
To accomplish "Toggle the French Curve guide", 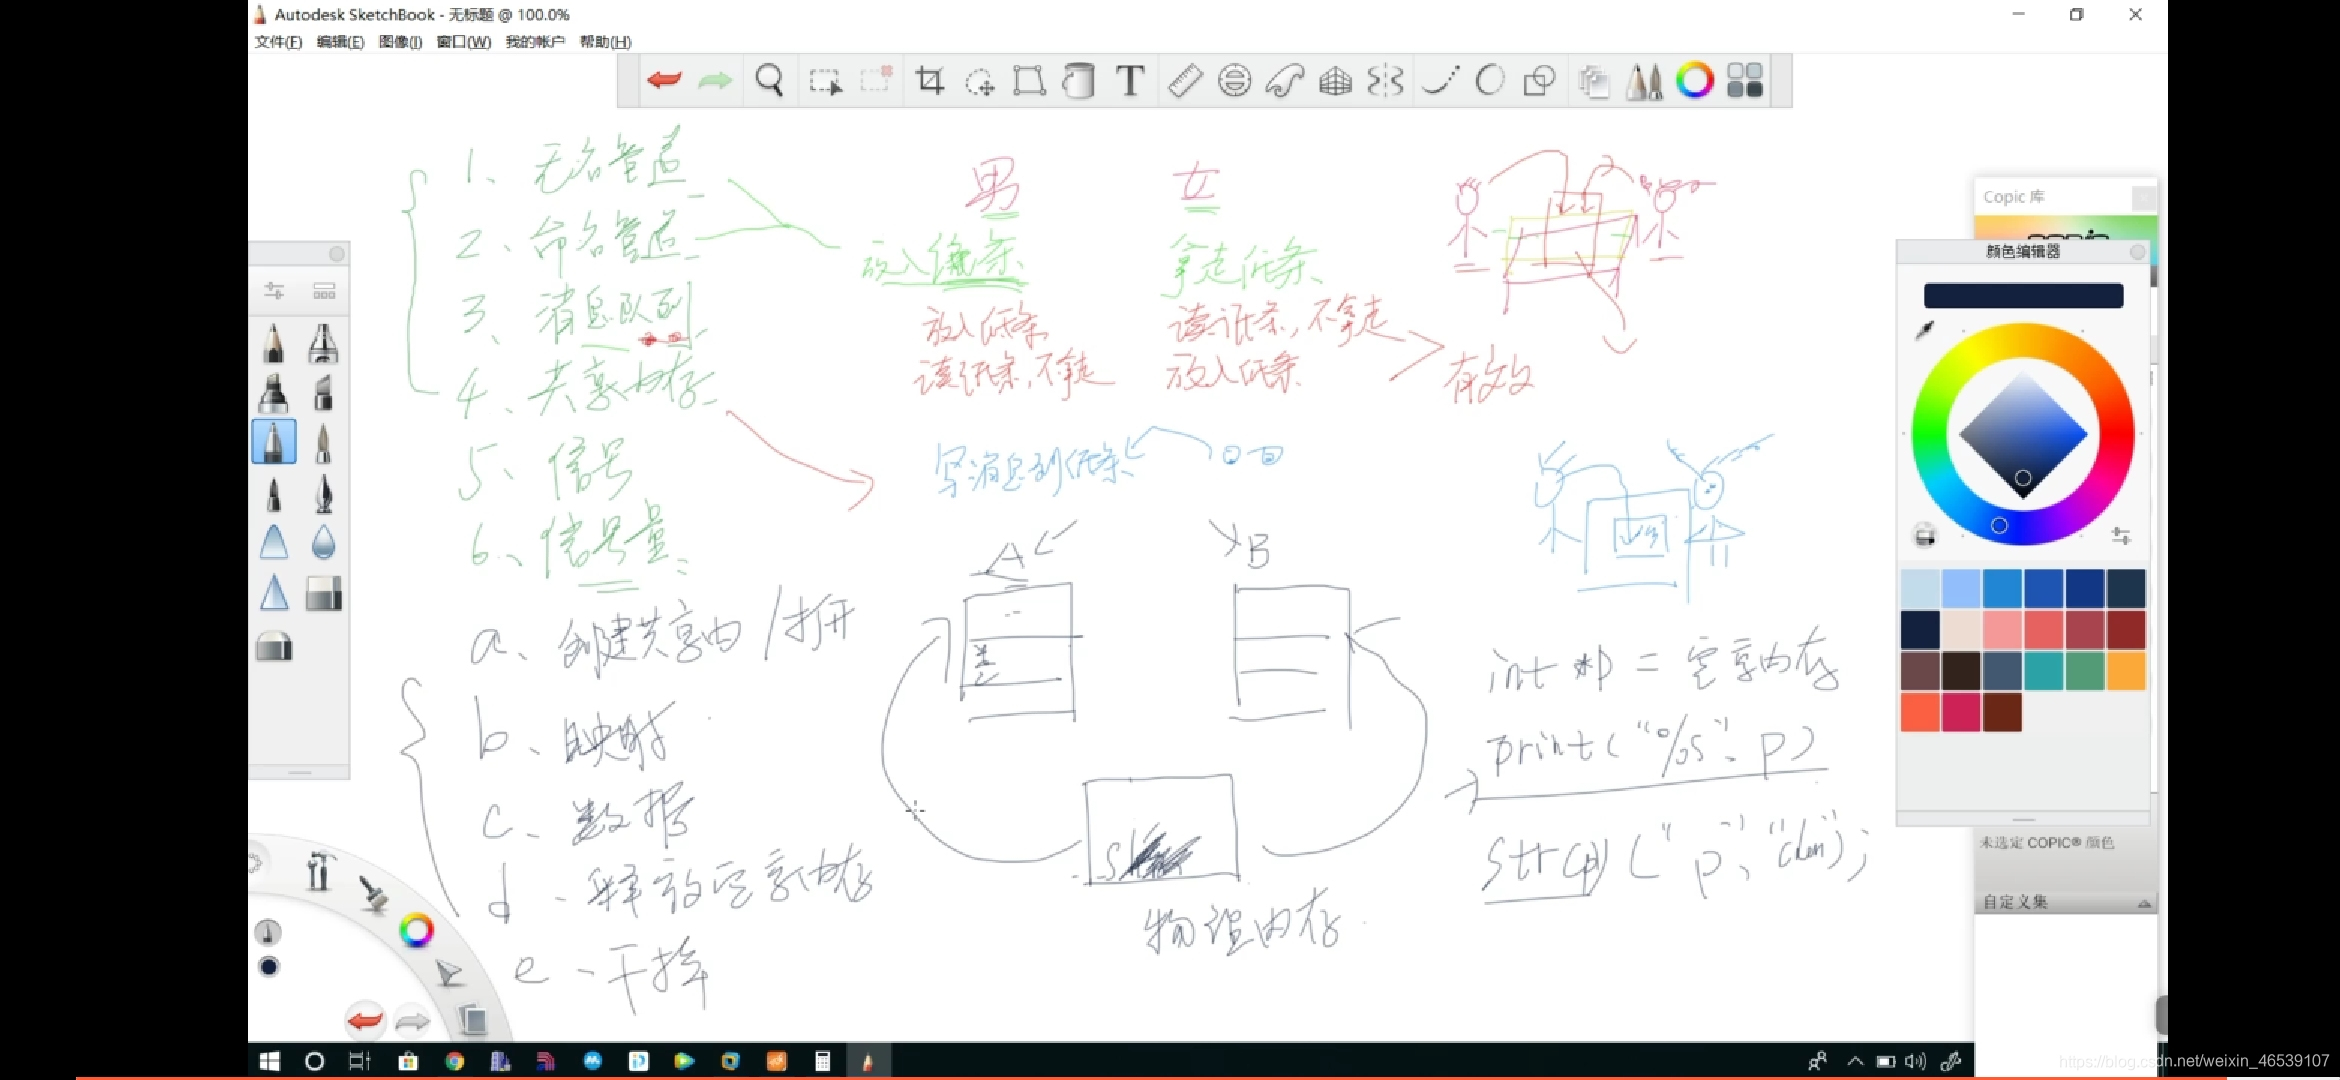I will point(1285,80).
